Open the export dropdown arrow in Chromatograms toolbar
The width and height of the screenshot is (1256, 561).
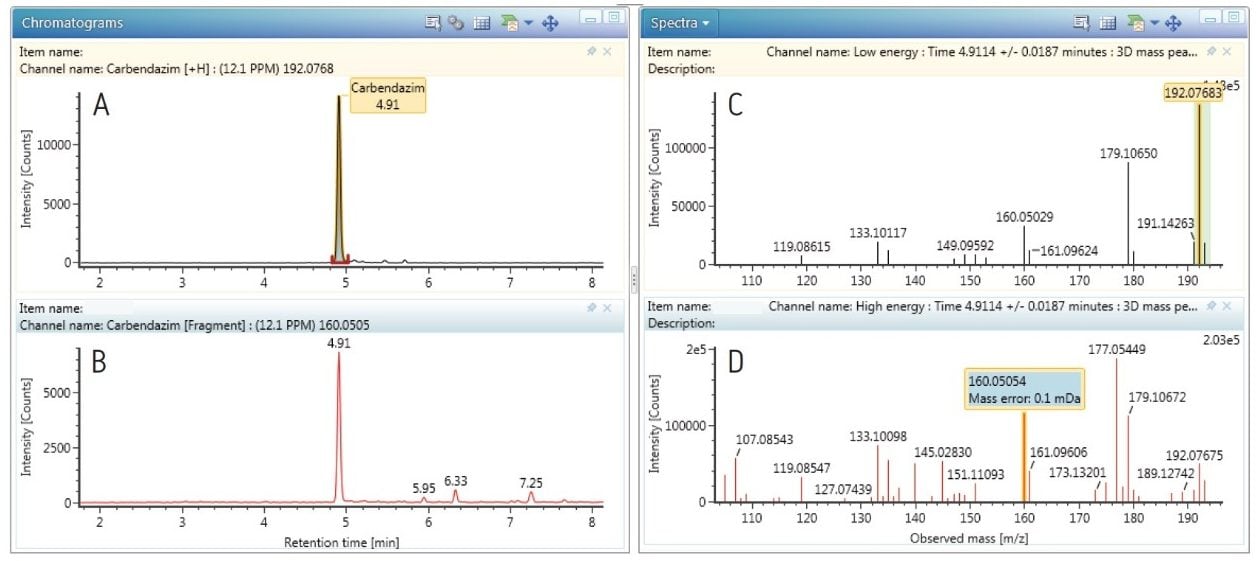coord(527,22)
